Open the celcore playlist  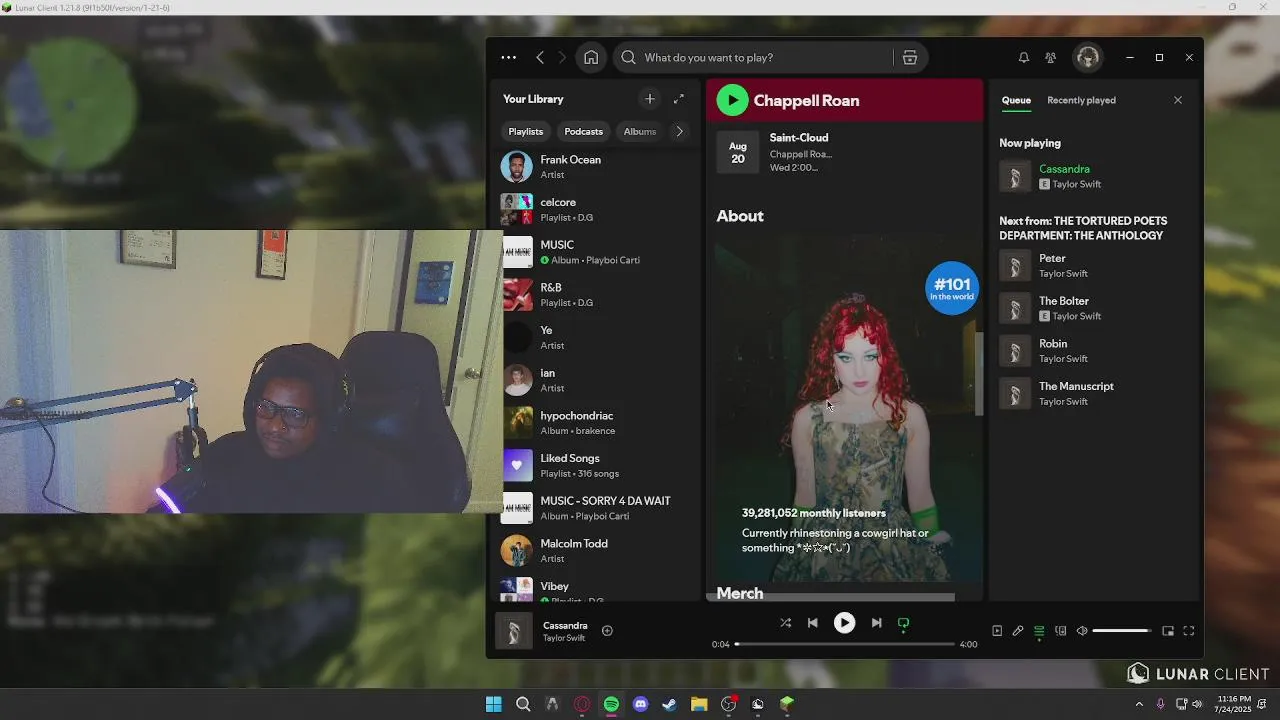tap(597, 209)
